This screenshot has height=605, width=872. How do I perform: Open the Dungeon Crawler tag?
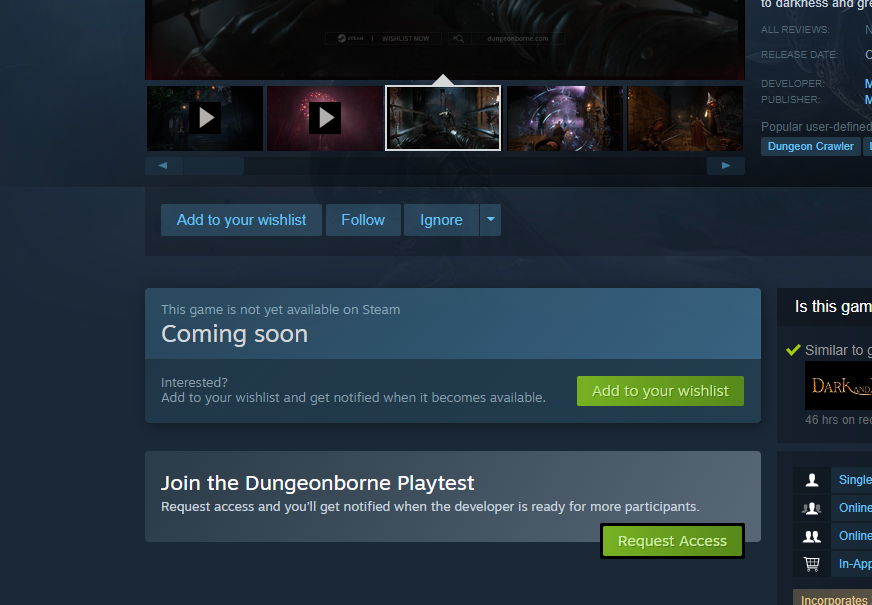tap(810, 146)
